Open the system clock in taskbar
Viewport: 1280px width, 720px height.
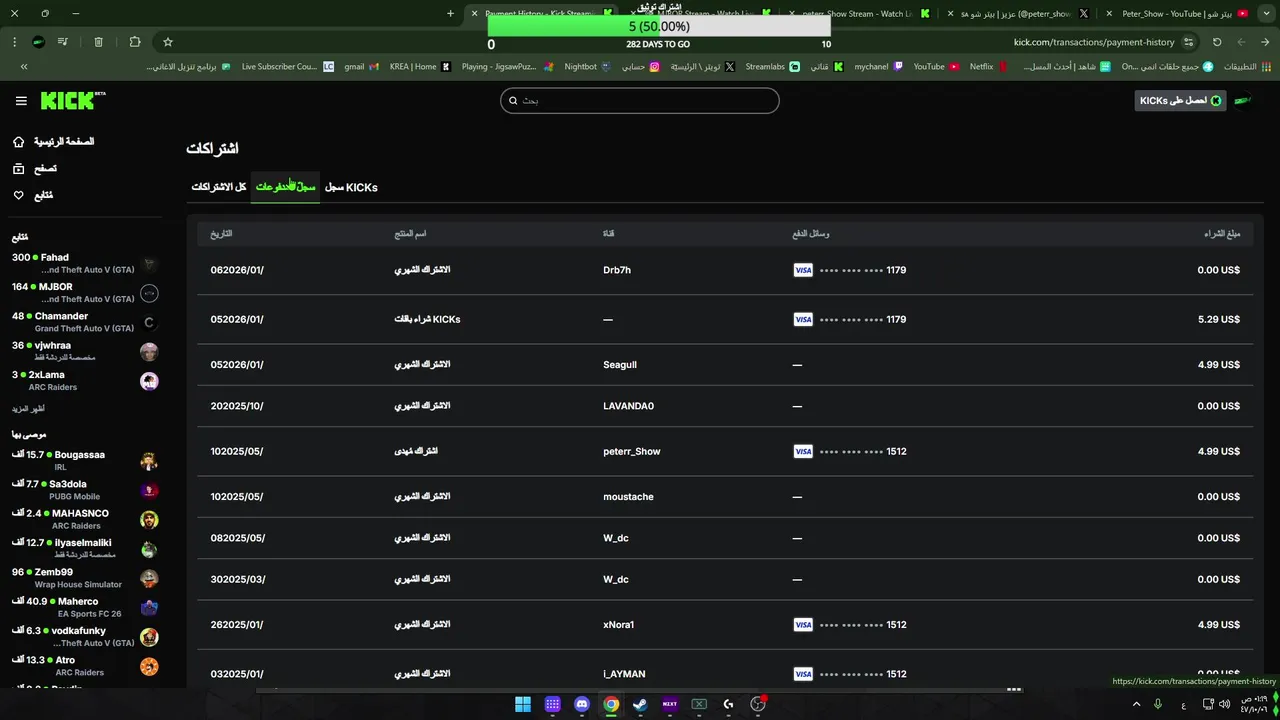tap(1256, 704)
